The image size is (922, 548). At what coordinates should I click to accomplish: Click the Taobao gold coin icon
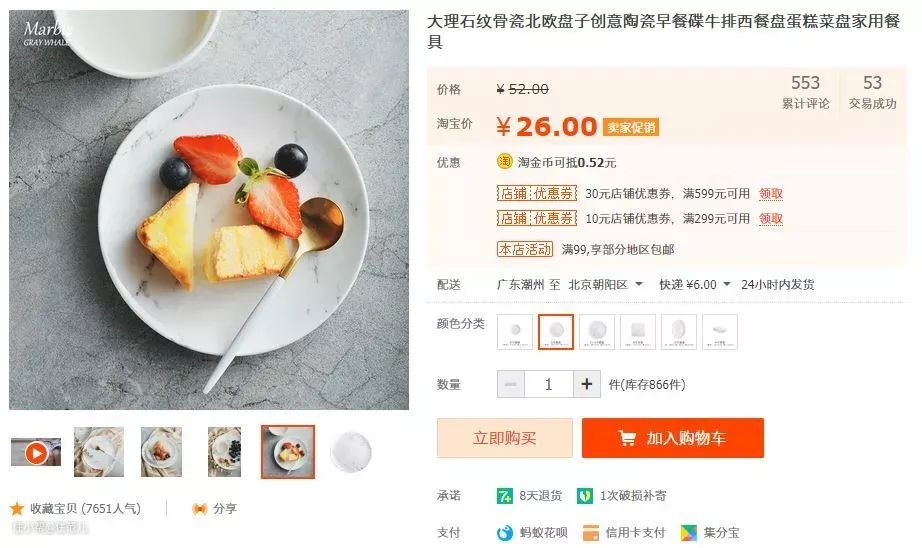tap(505, 162)
